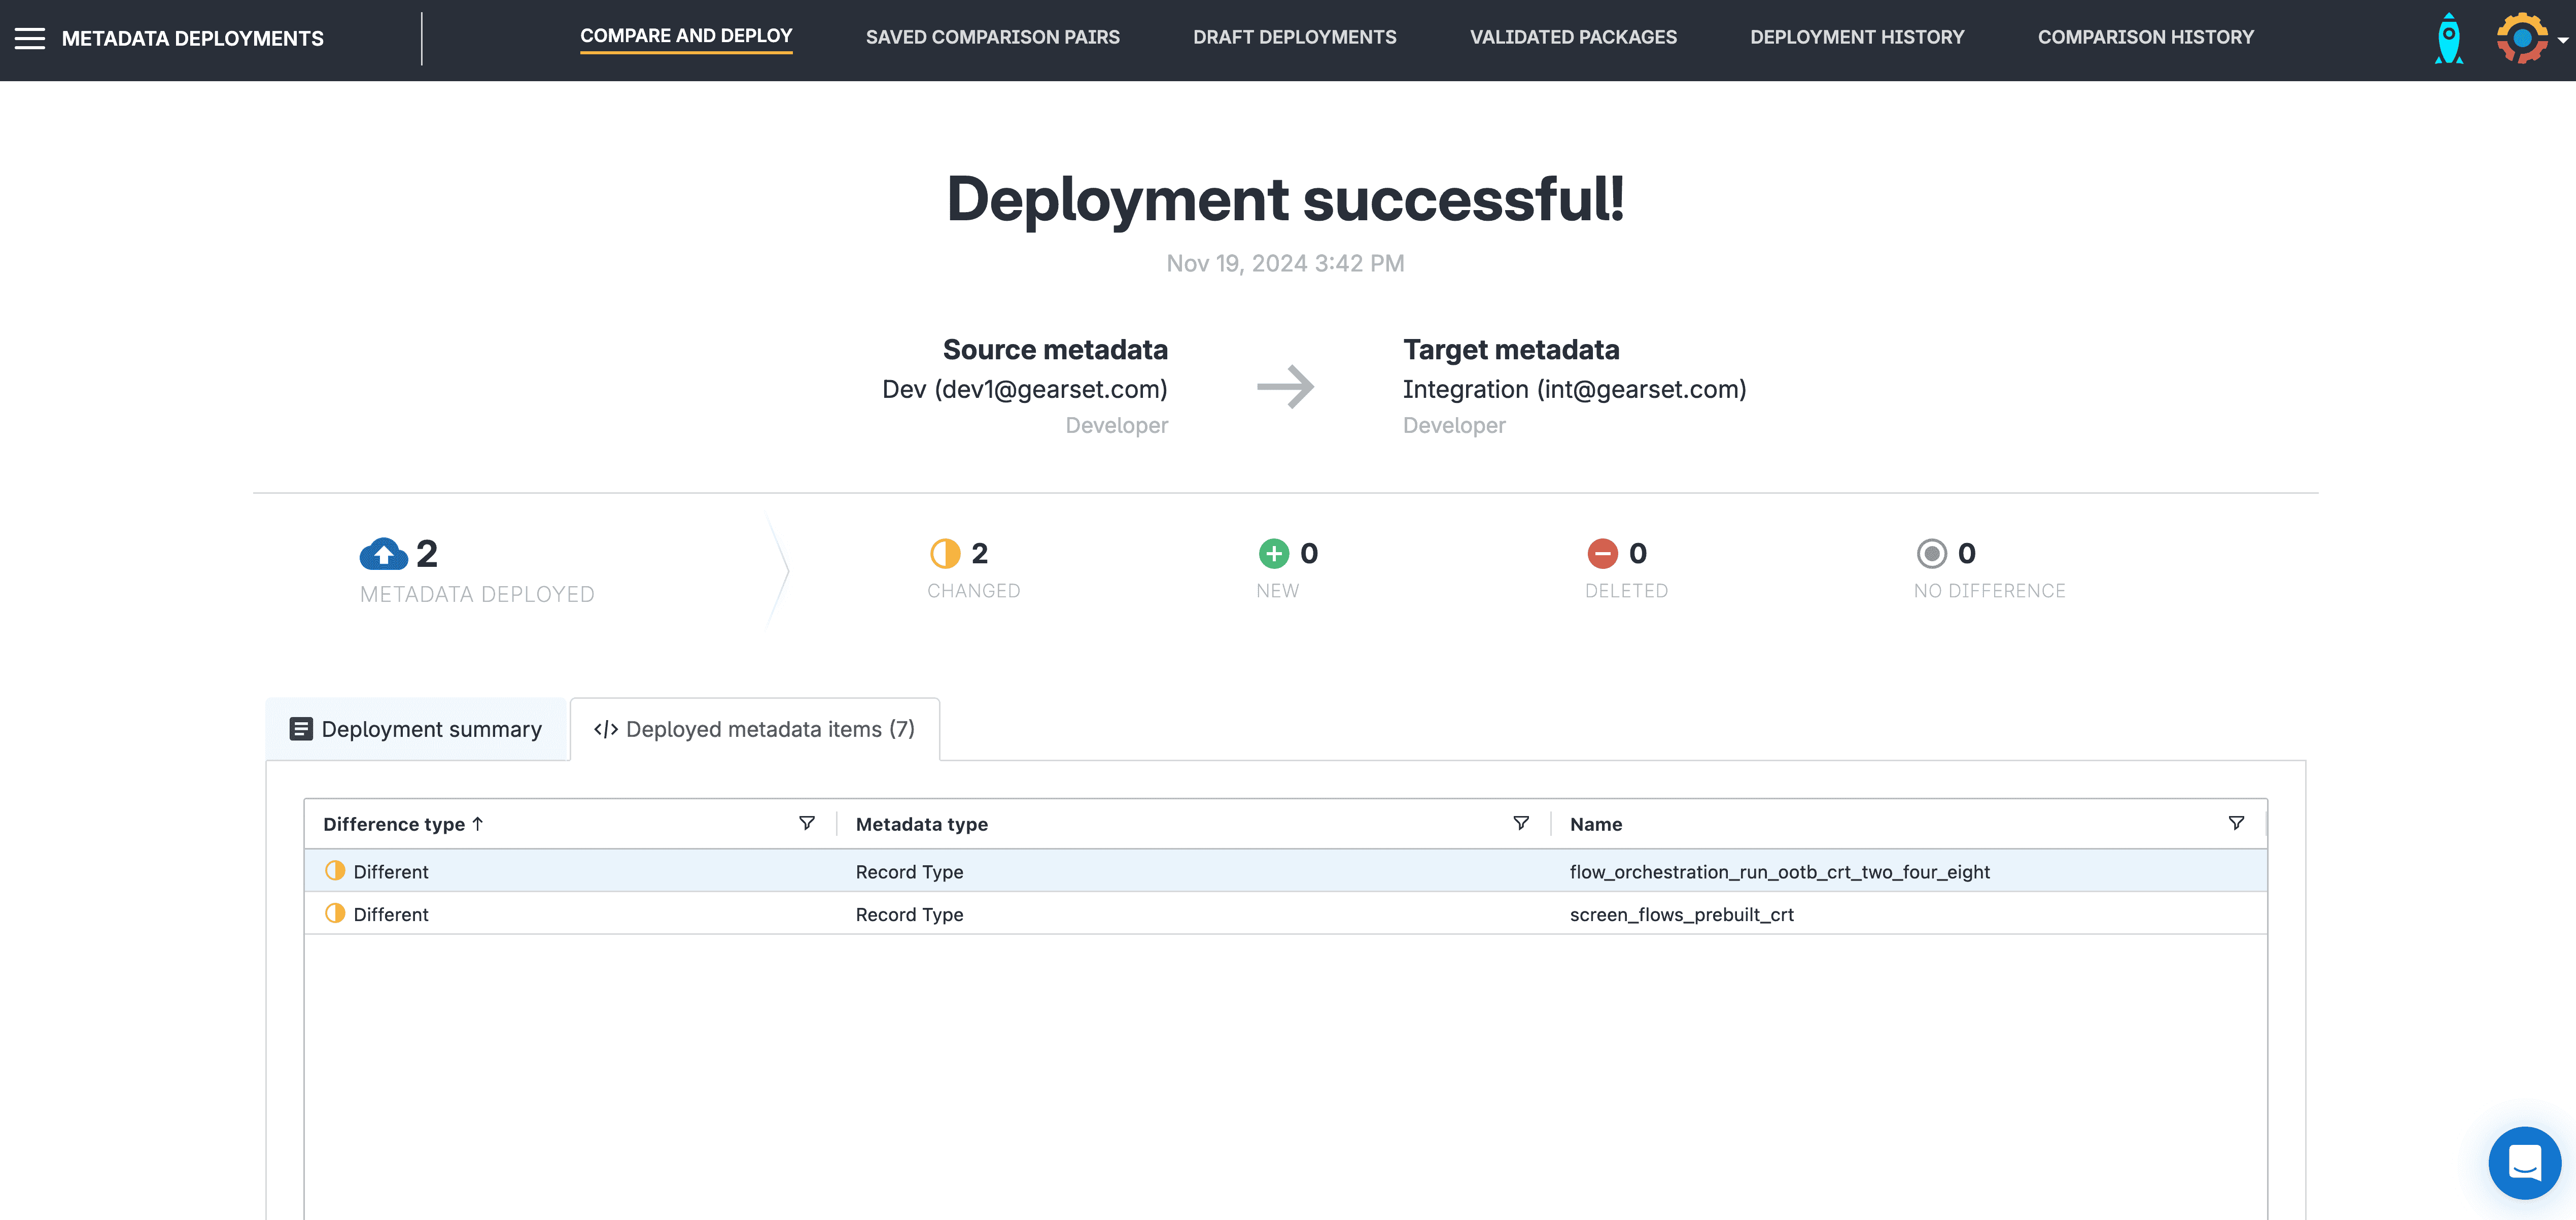2576x1220 pixels.
Task: Click Different text in first table row
Action: tap(391, 872)
